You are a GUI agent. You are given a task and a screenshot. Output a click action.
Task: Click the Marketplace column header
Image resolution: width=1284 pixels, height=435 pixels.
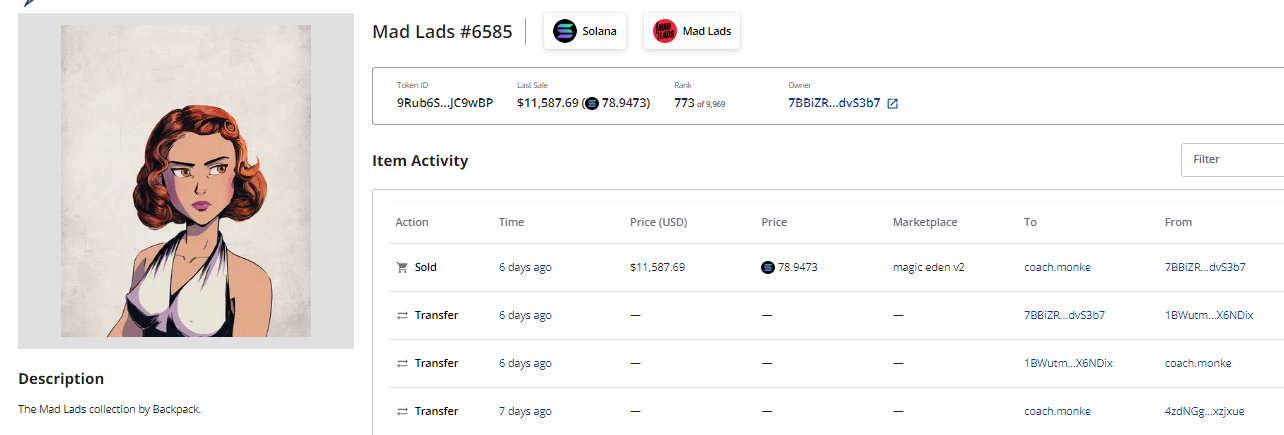click(925, 222)
